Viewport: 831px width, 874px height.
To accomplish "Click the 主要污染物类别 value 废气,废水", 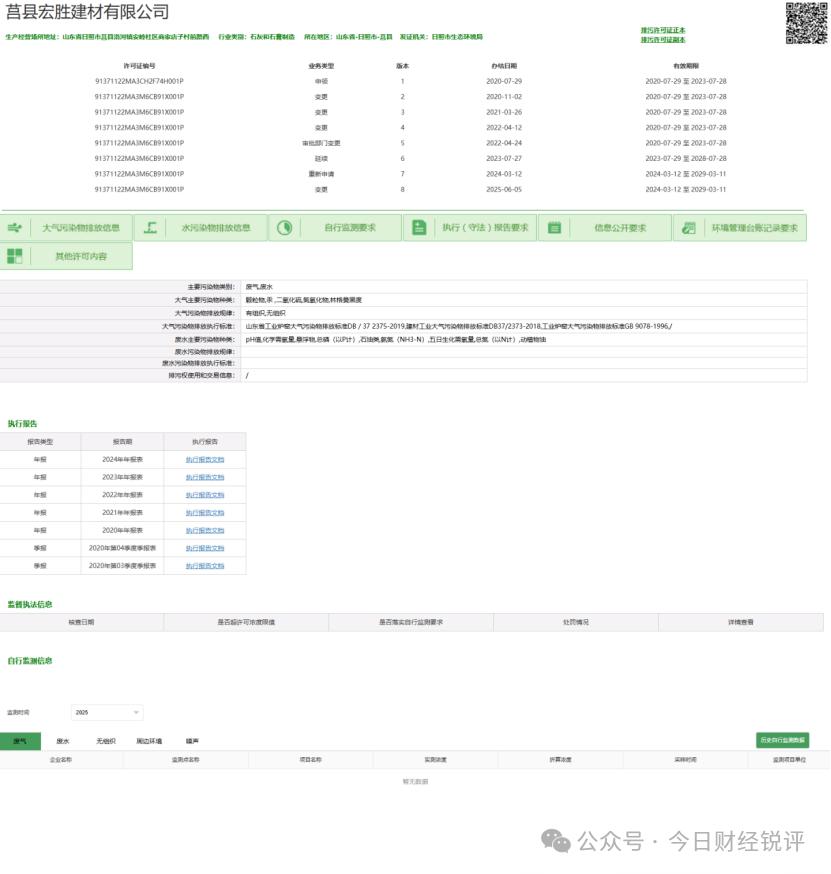I will point(259,287).
